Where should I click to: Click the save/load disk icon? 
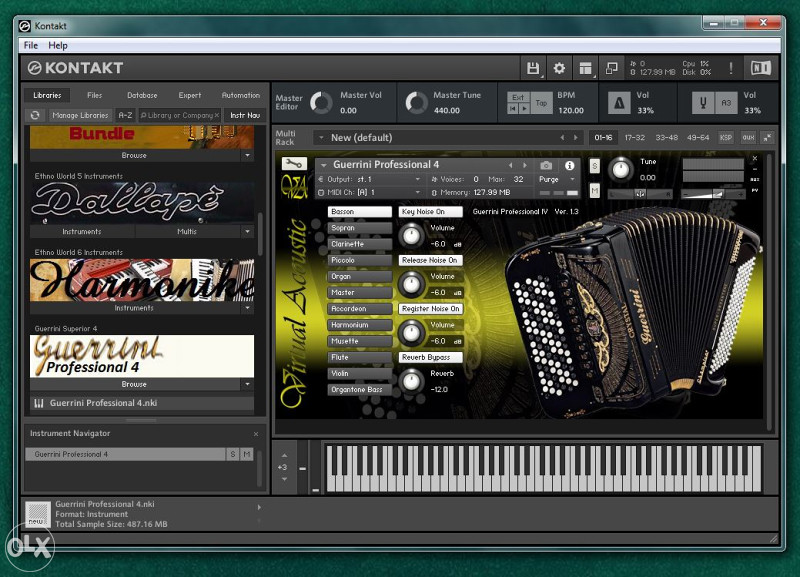click(533, 68)
